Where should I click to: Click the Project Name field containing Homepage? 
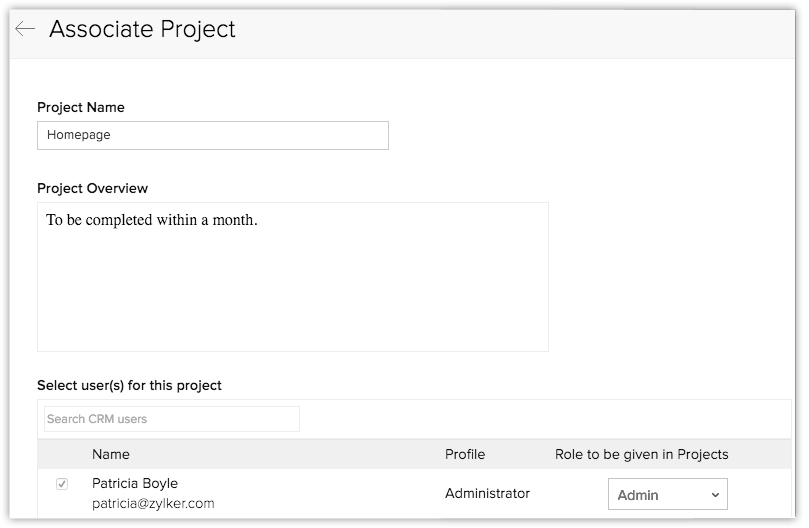212,136
